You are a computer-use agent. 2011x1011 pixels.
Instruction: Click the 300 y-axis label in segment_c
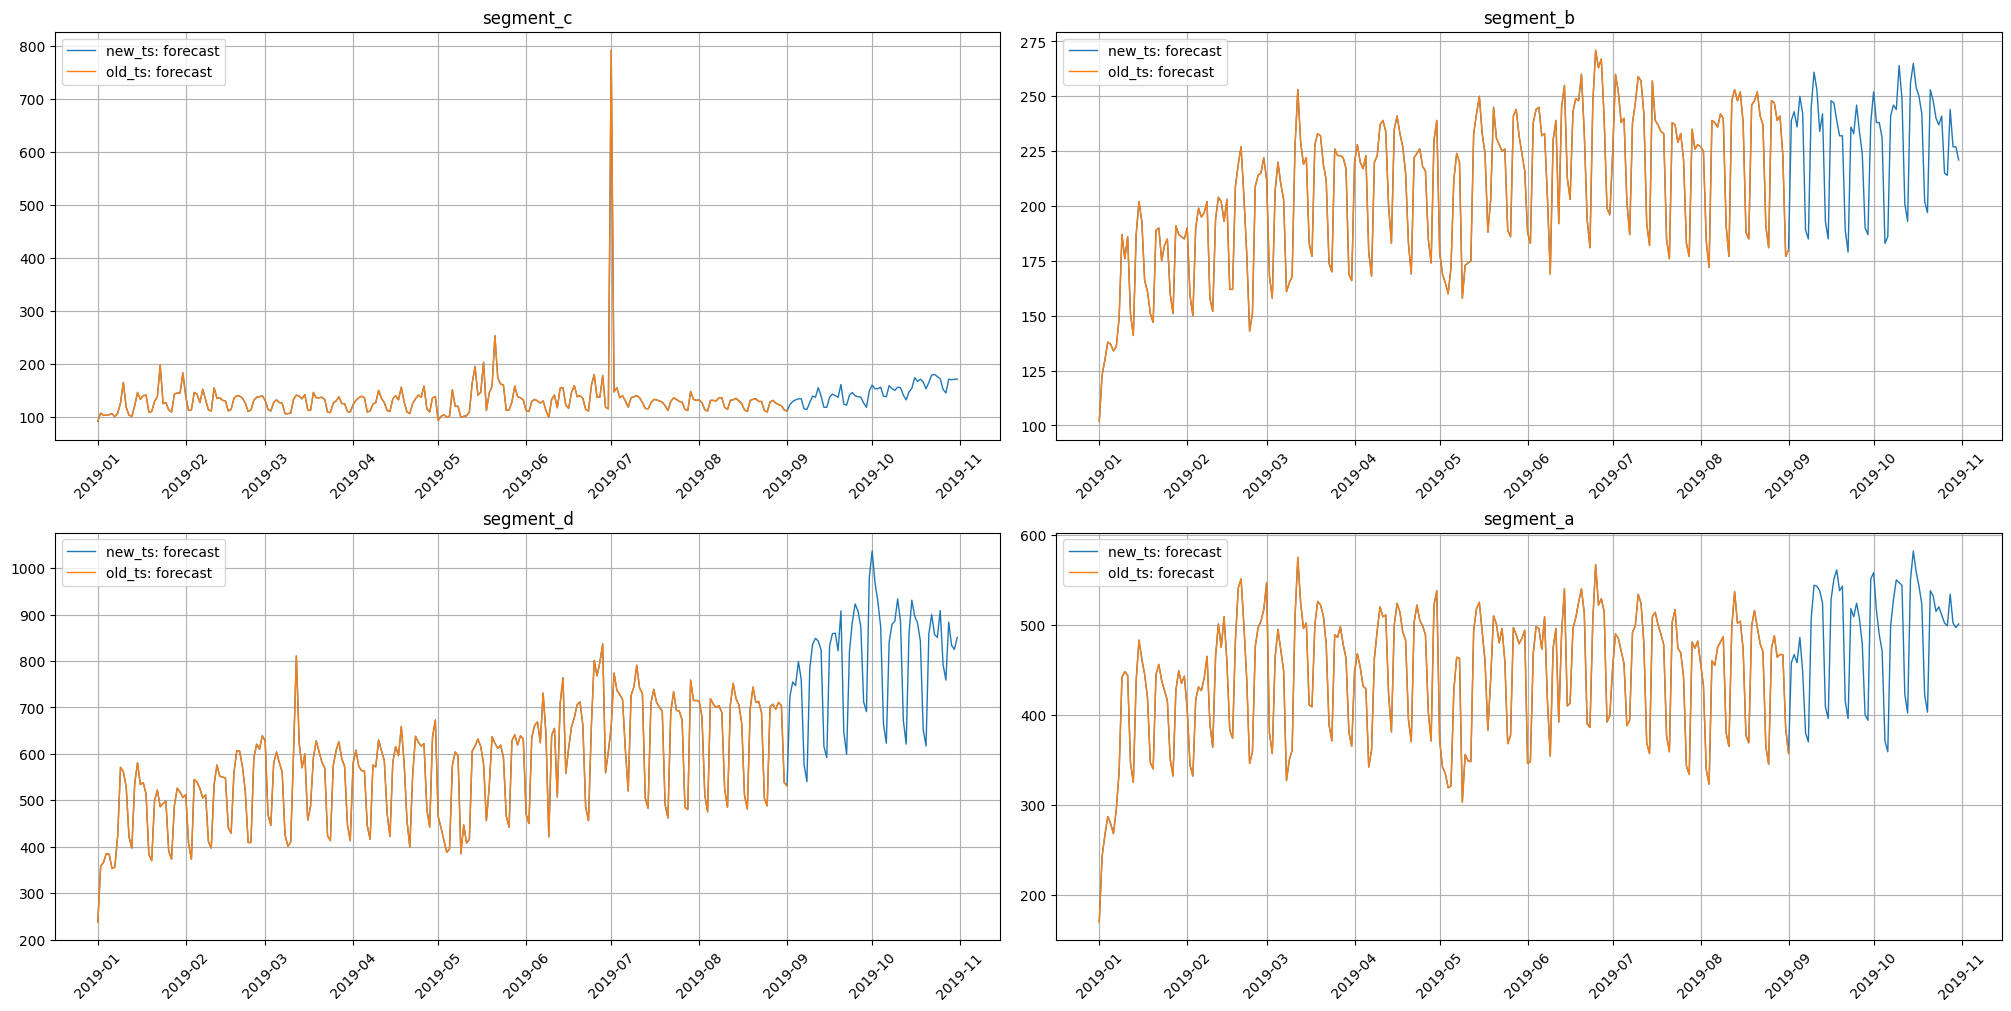31,312
